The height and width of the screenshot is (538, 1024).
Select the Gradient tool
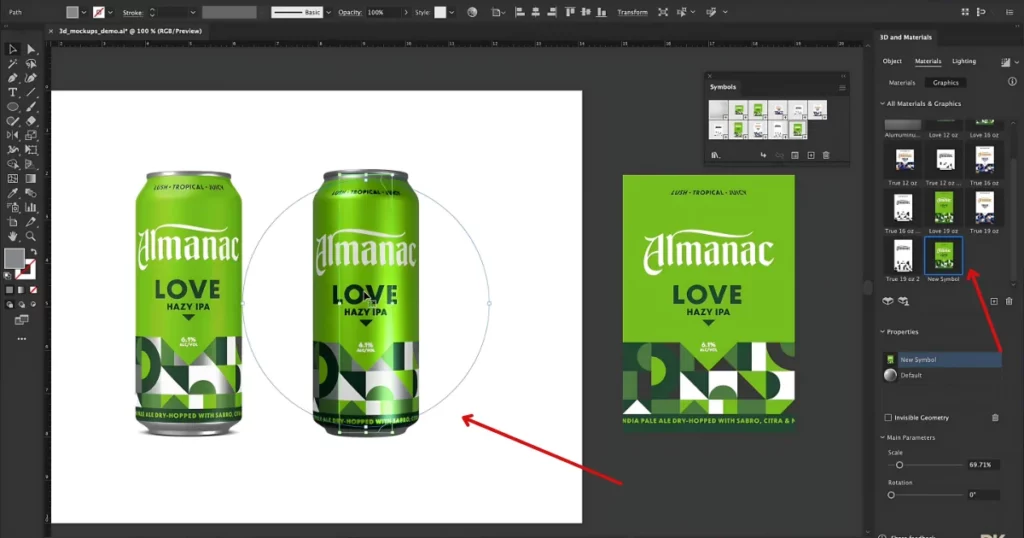click(x=31, y=179)
